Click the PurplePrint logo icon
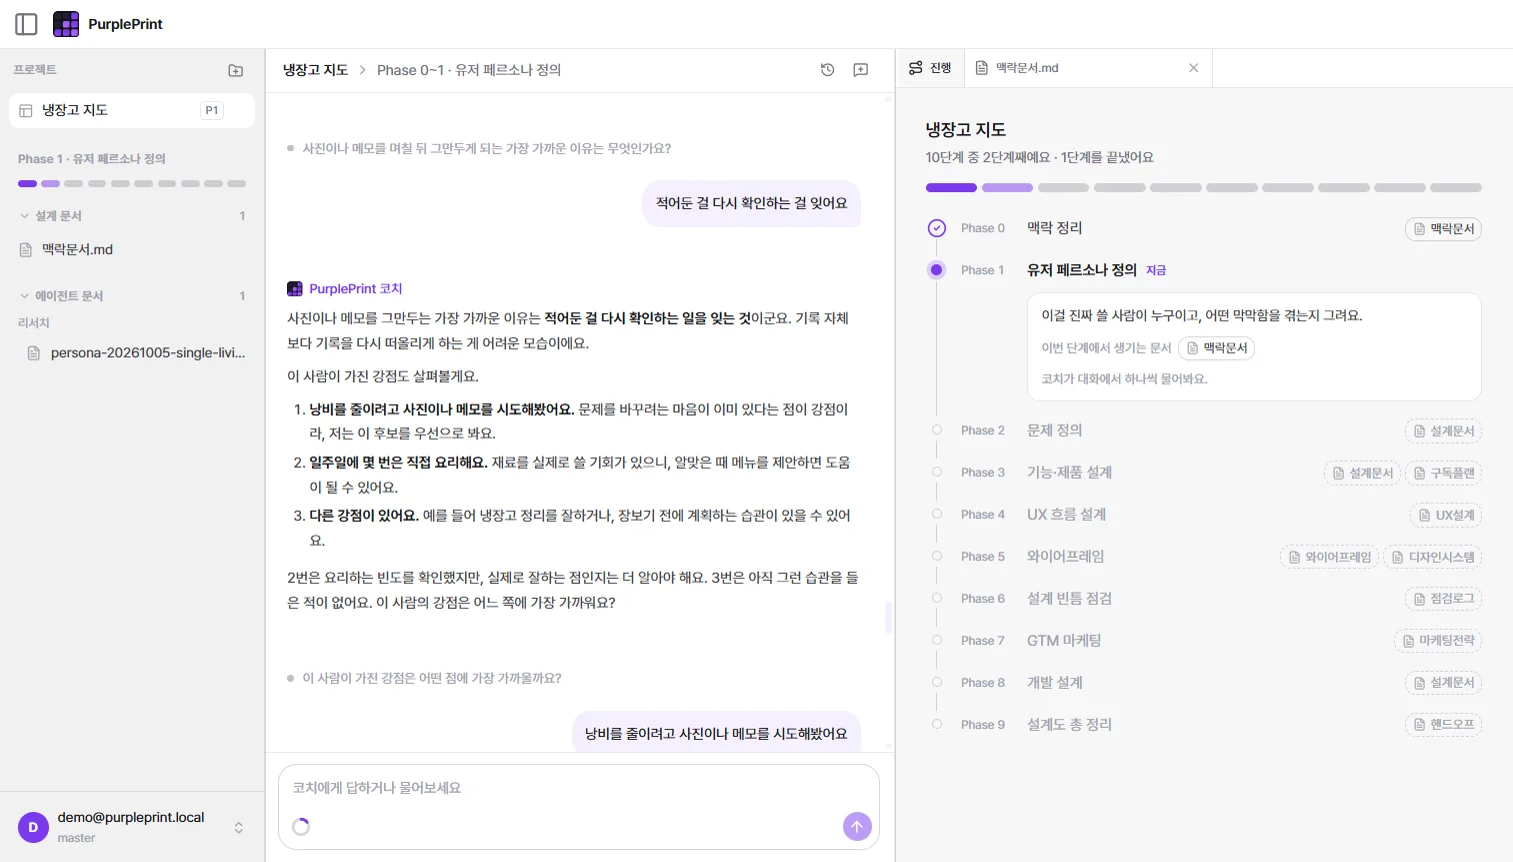 [66, 24]
